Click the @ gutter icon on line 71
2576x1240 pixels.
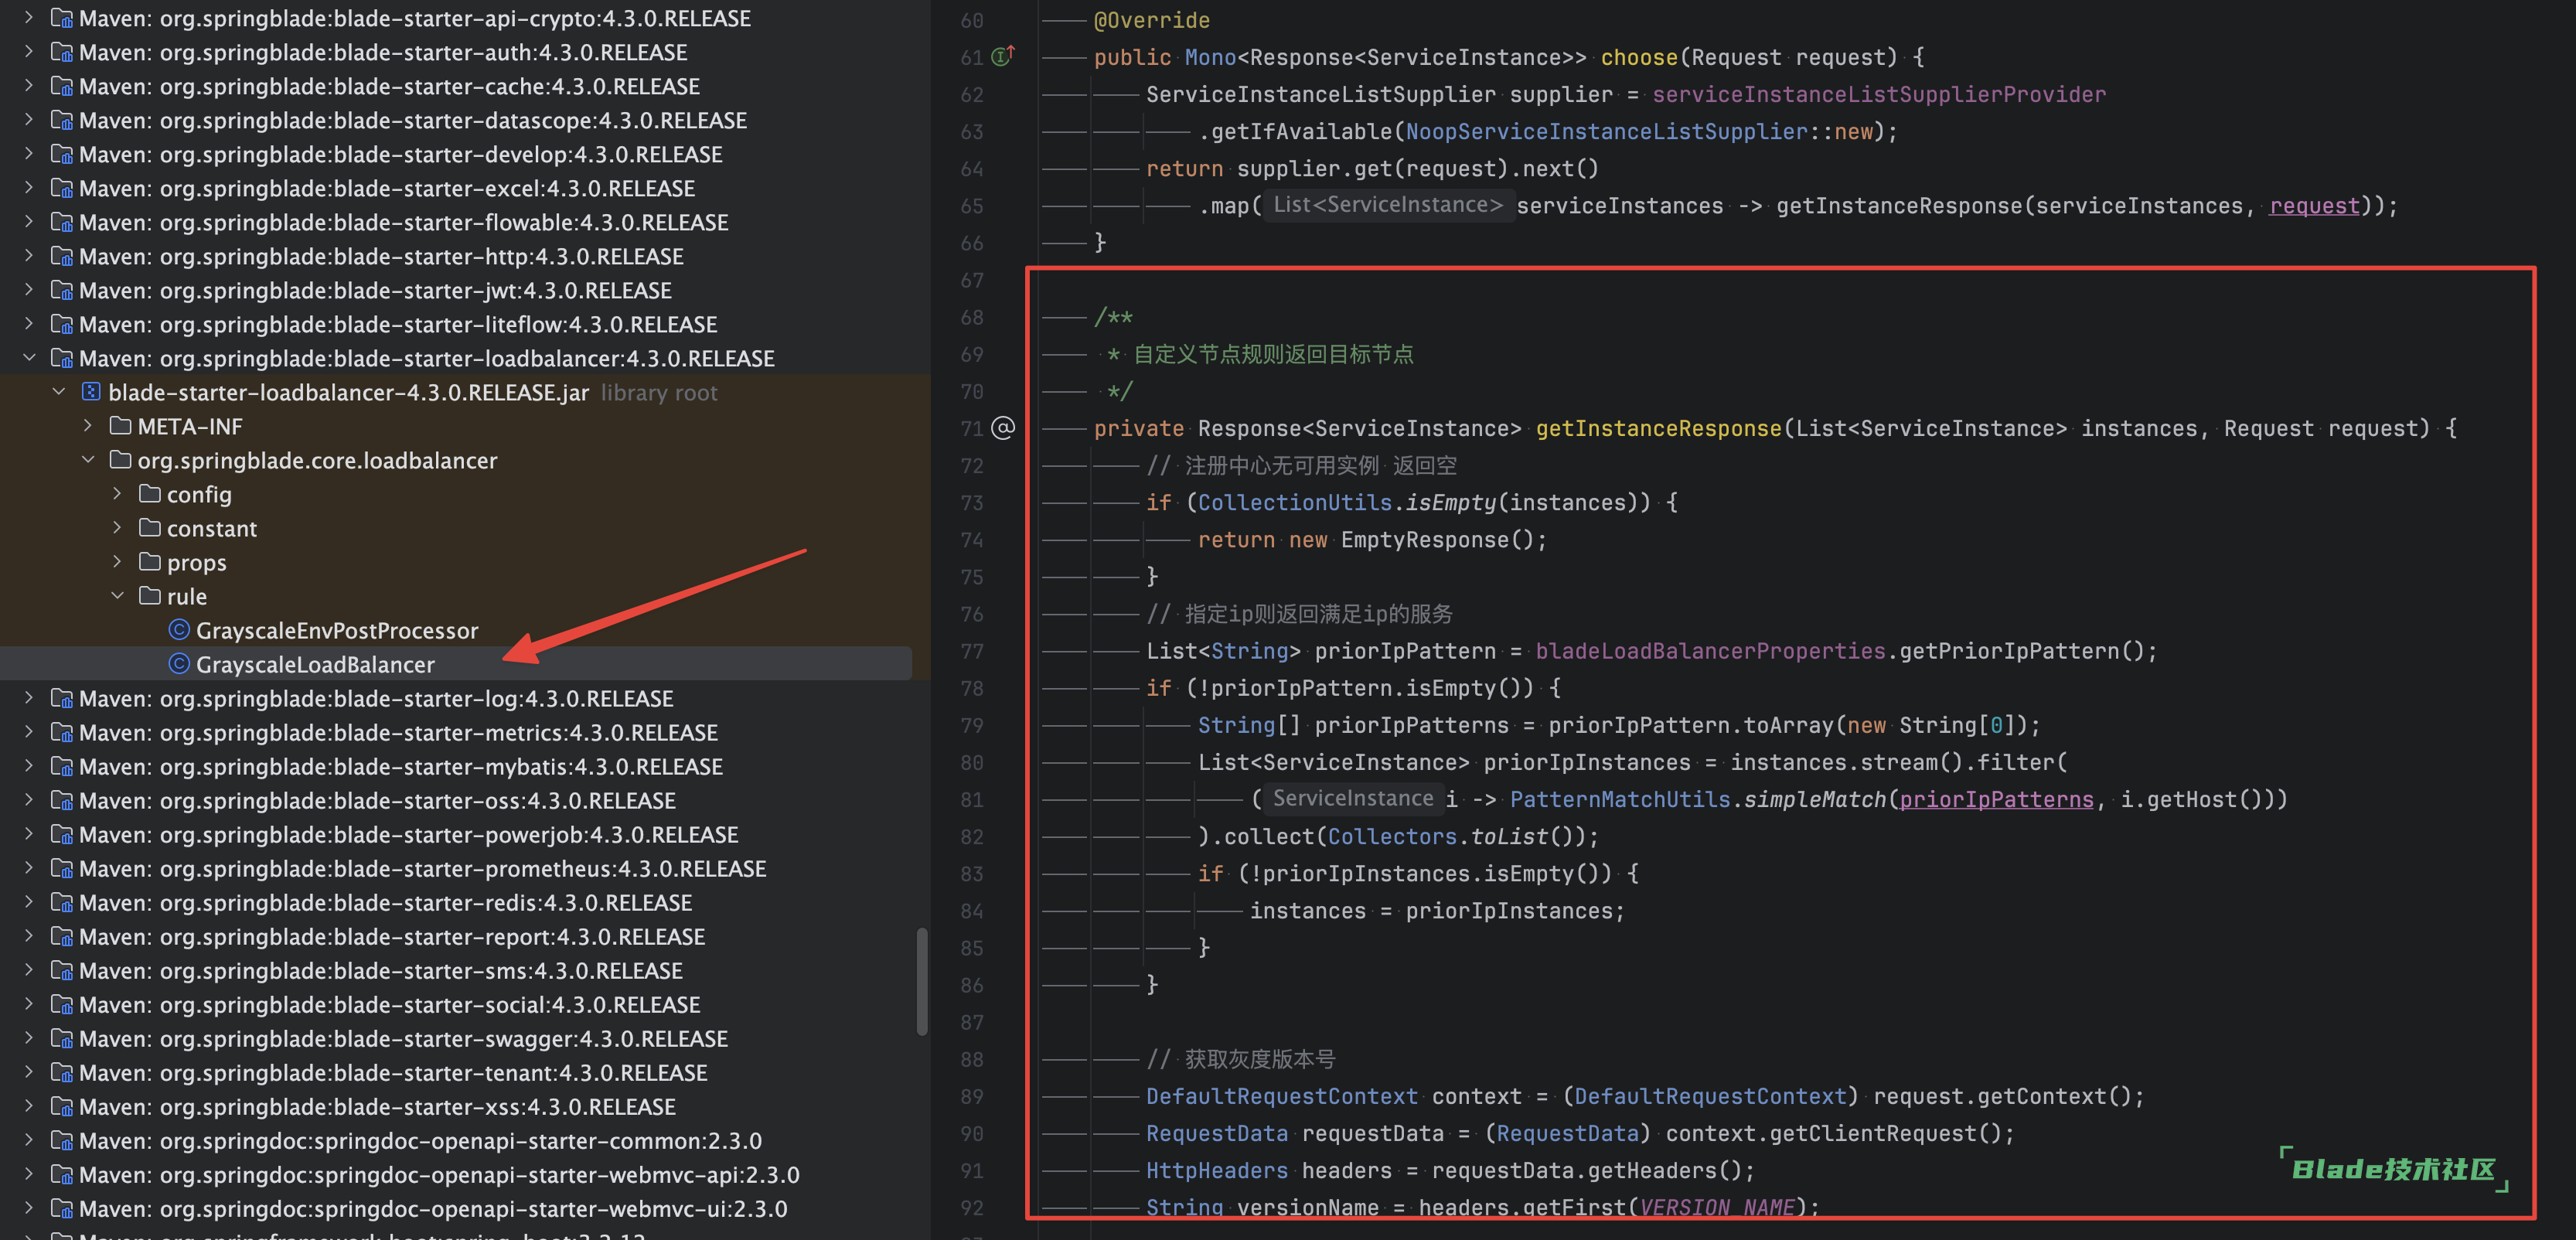(x=1003, y=428)
